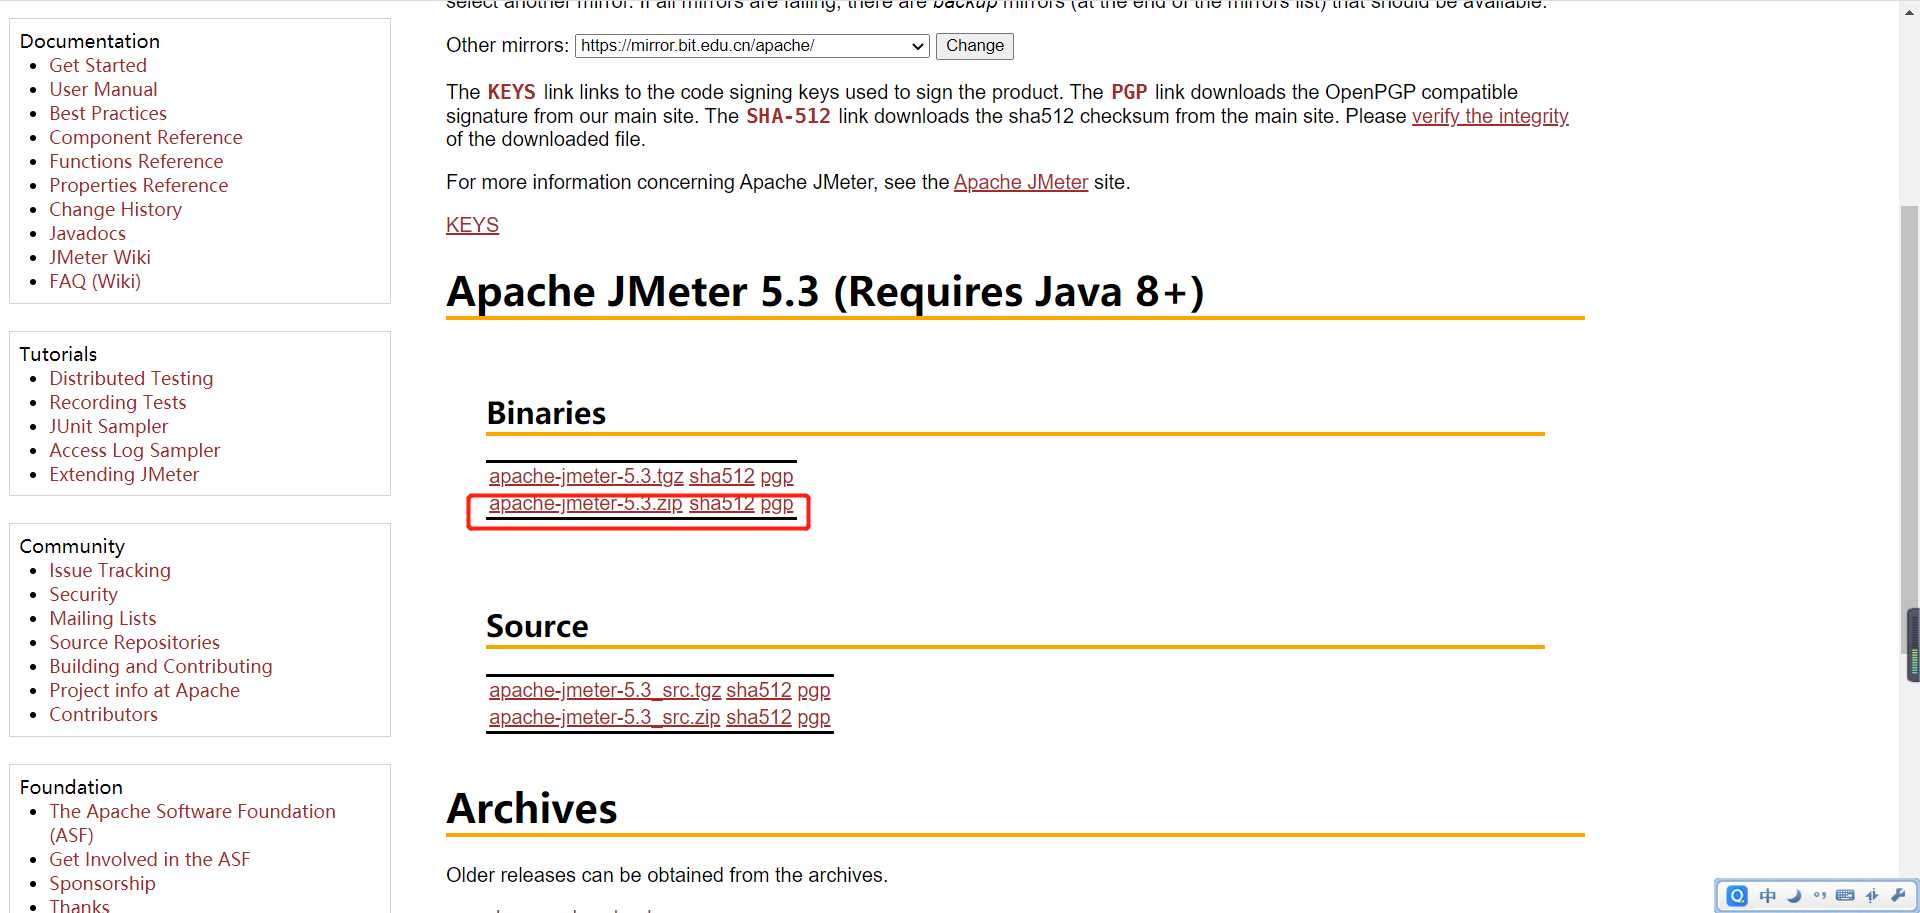Download apache-jmeter-5.3_src.tgz source

(x=605, y=690)
